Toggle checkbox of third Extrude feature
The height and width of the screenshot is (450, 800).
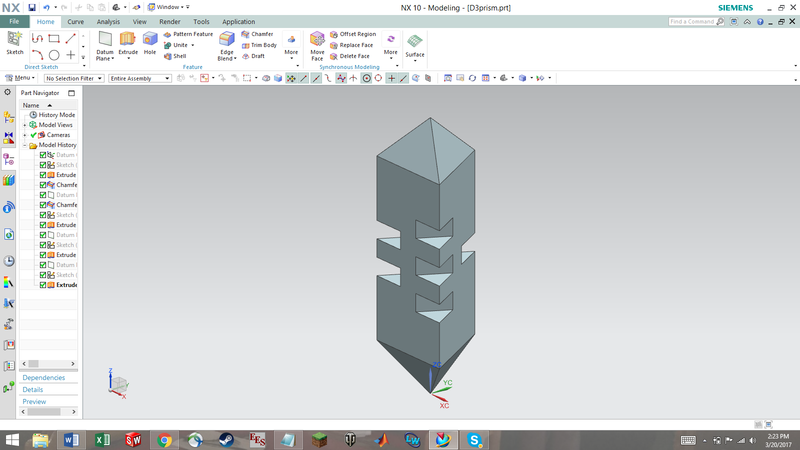(x=43, y=255)
